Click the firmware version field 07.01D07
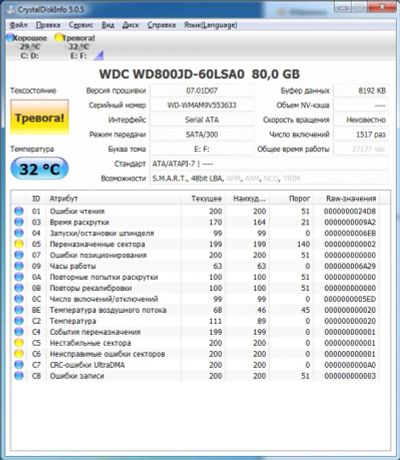Viewport: 400px width, 460px height. (x=202, y=90)
